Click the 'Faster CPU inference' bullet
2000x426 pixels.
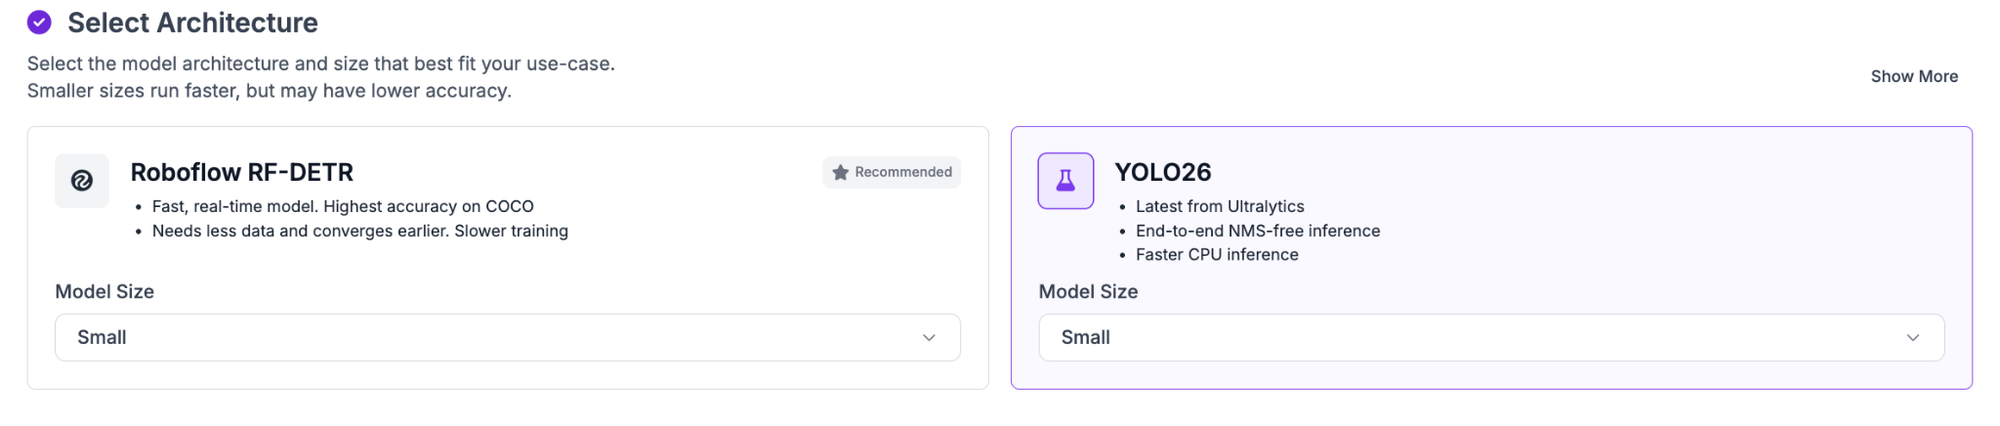(x=1217, y=254)
